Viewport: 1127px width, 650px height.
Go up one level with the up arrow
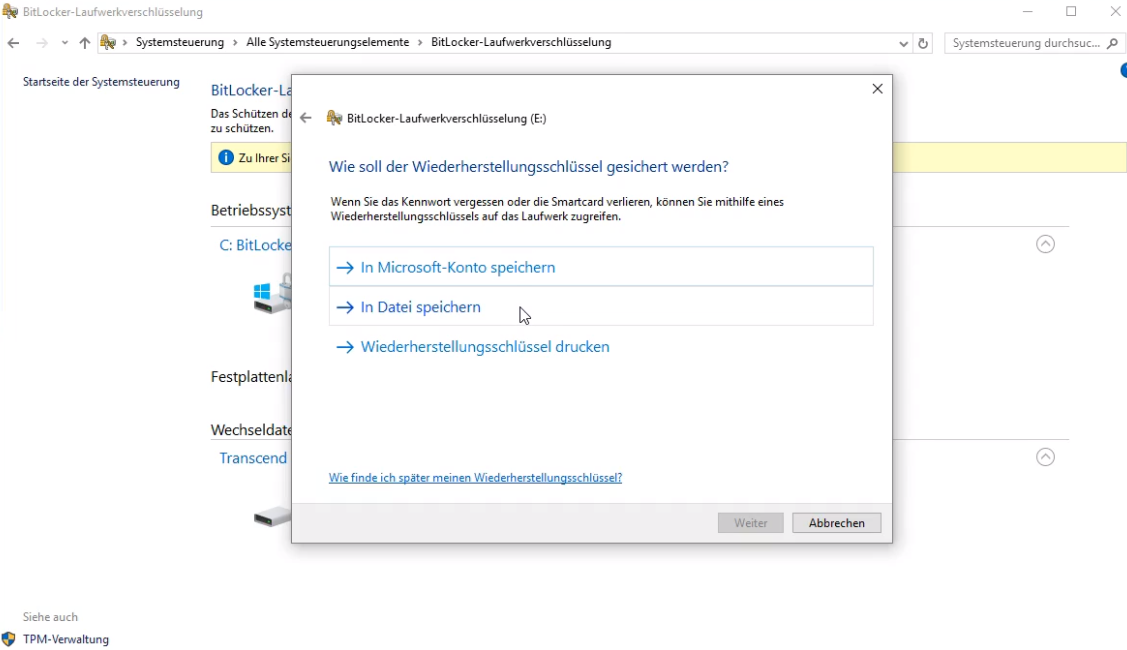85,43
